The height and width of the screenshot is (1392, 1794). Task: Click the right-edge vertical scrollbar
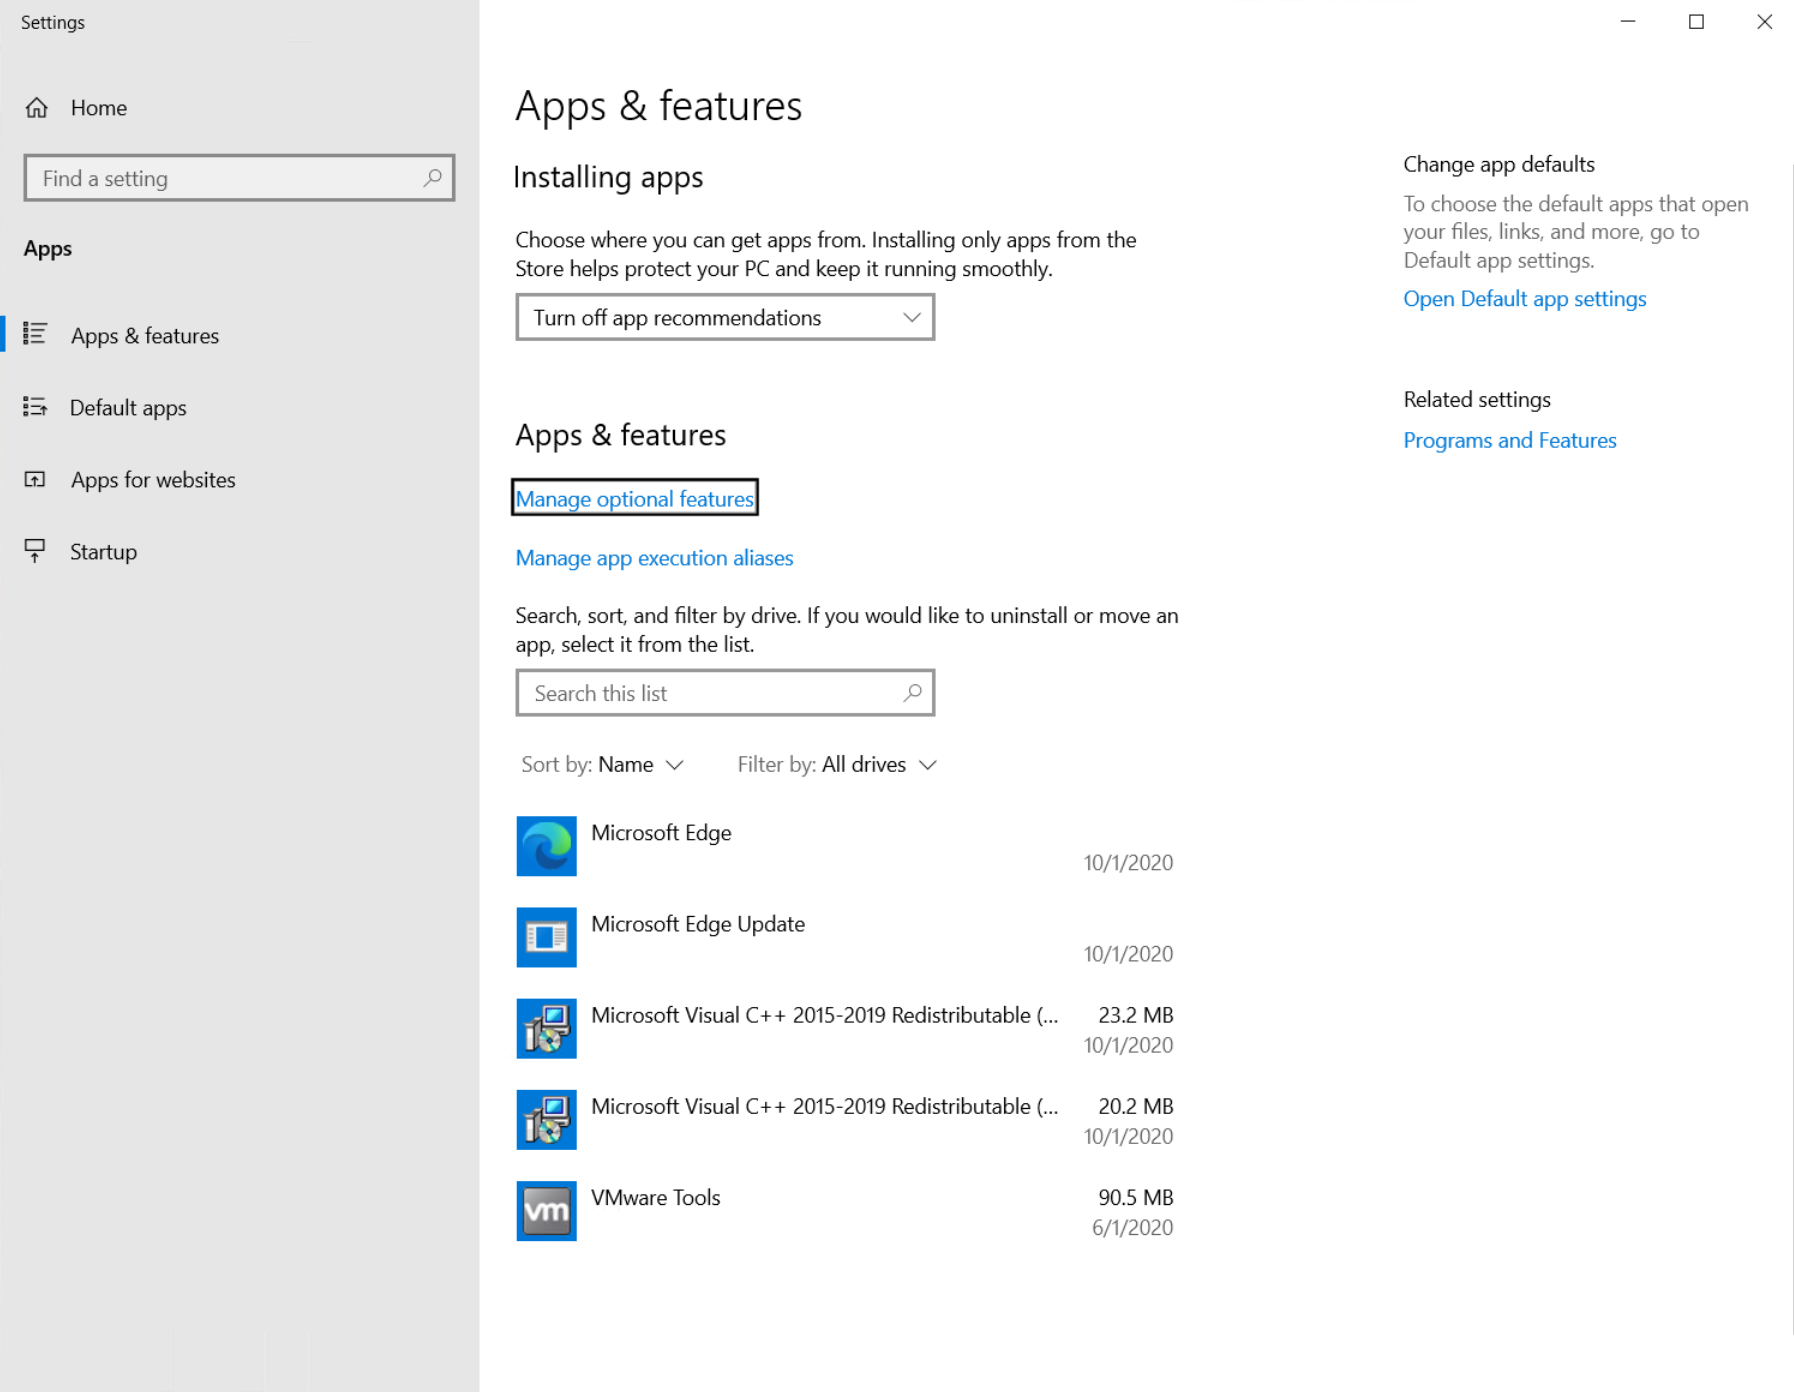tap(1790, 750)
